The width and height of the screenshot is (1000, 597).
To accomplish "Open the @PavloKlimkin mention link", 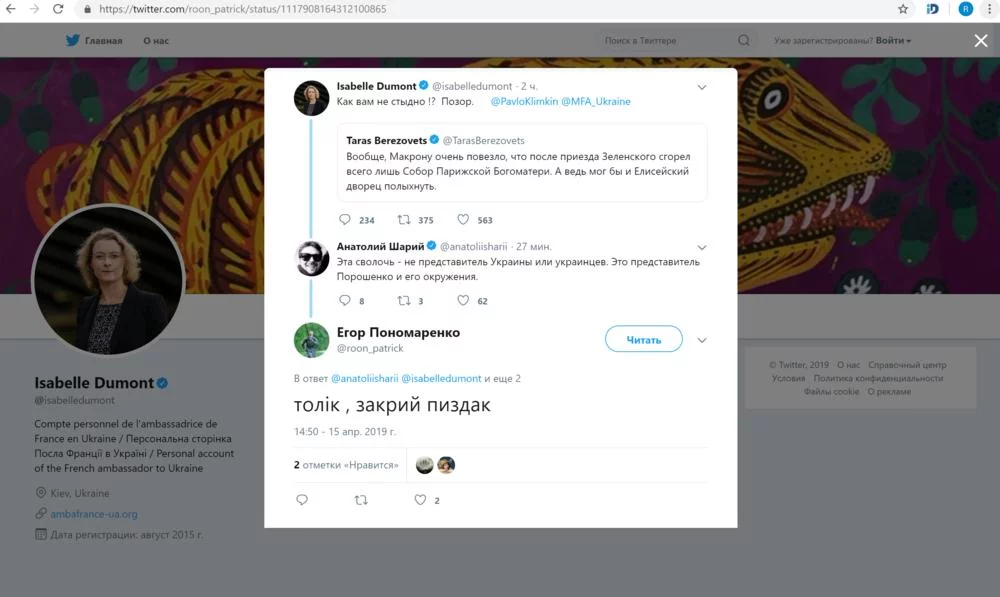I will coord(523,102).
